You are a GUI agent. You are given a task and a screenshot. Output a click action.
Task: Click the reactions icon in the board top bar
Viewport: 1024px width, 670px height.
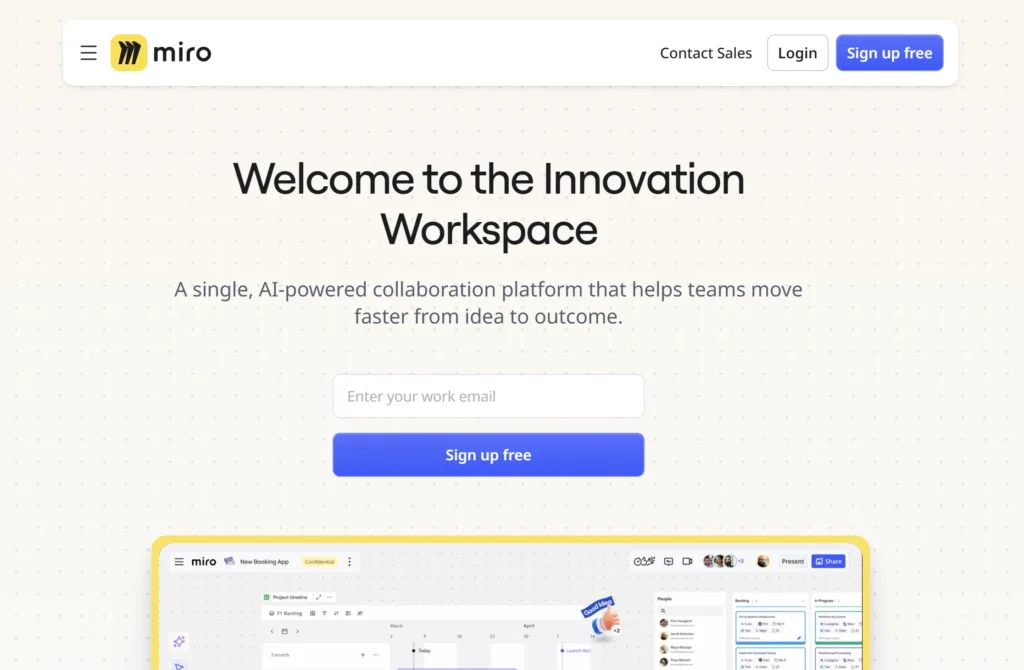click(x=643, y=561)
